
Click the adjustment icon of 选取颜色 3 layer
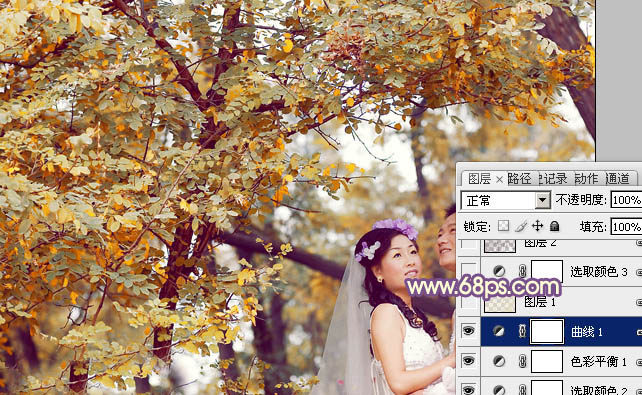[x=499, y=271]
